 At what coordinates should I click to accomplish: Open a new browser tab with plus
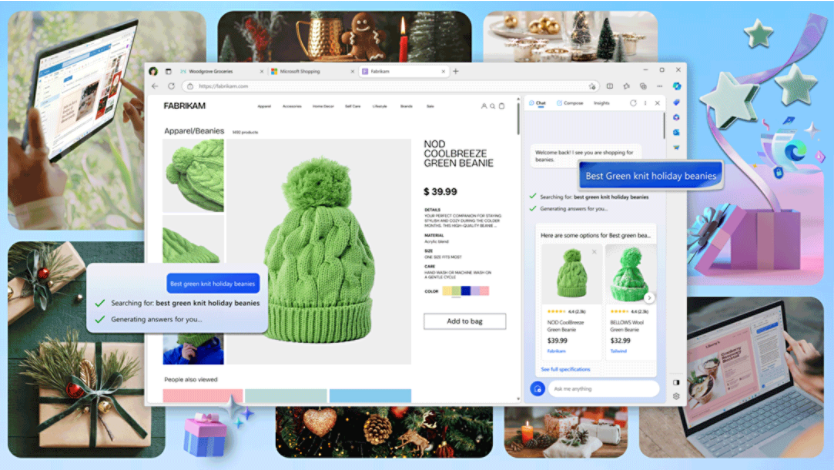click(x=455, y=71)
